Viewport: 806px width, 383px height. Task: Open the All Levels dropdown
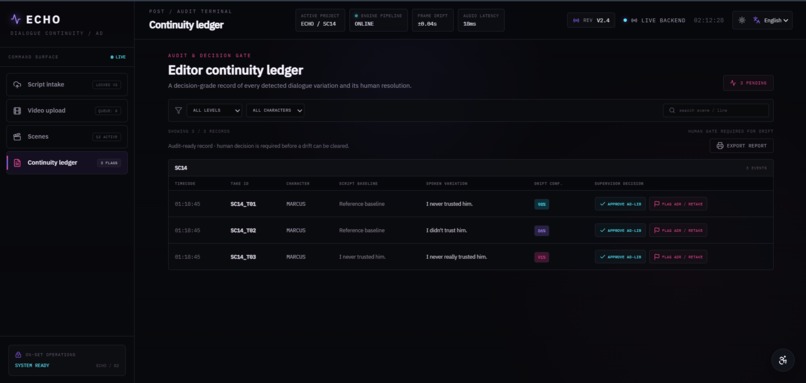tap(214, 111)
